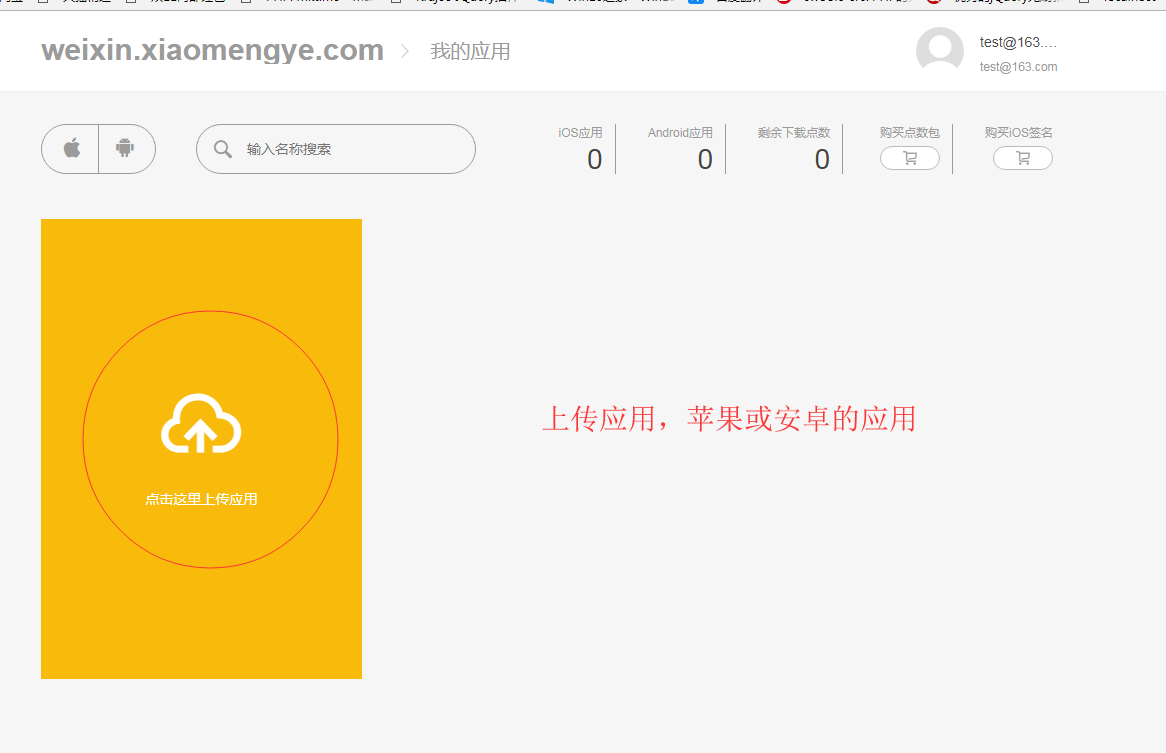
Task: Open the 我的应用 breadcrumb
Action: tap(470, 51)
